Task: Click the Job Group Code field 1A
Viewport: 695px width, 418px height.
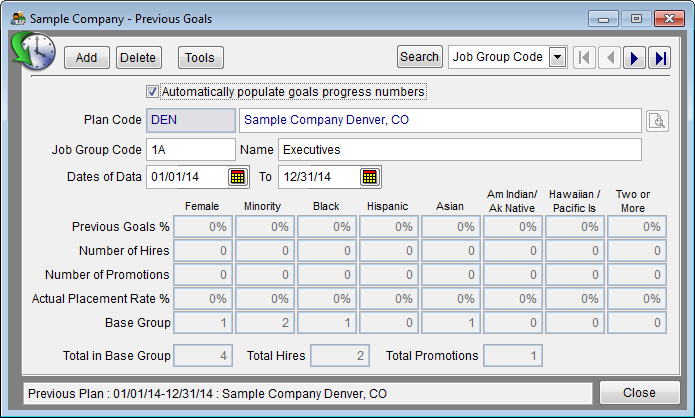Action: [190, 149]
